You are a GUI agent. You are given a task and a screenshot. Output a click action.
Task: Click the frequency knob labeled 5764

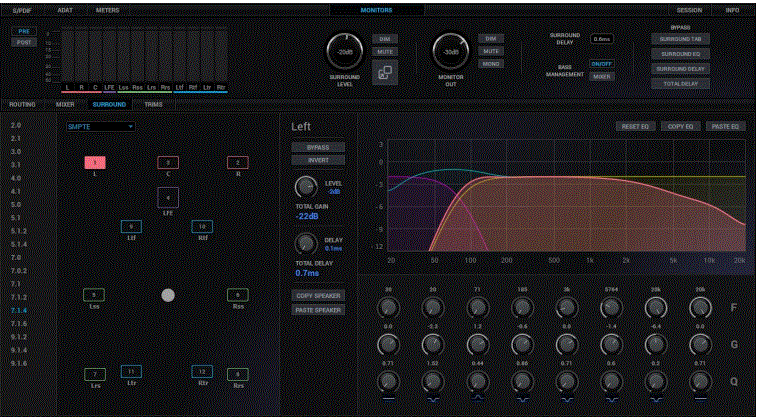coord(611,307)
